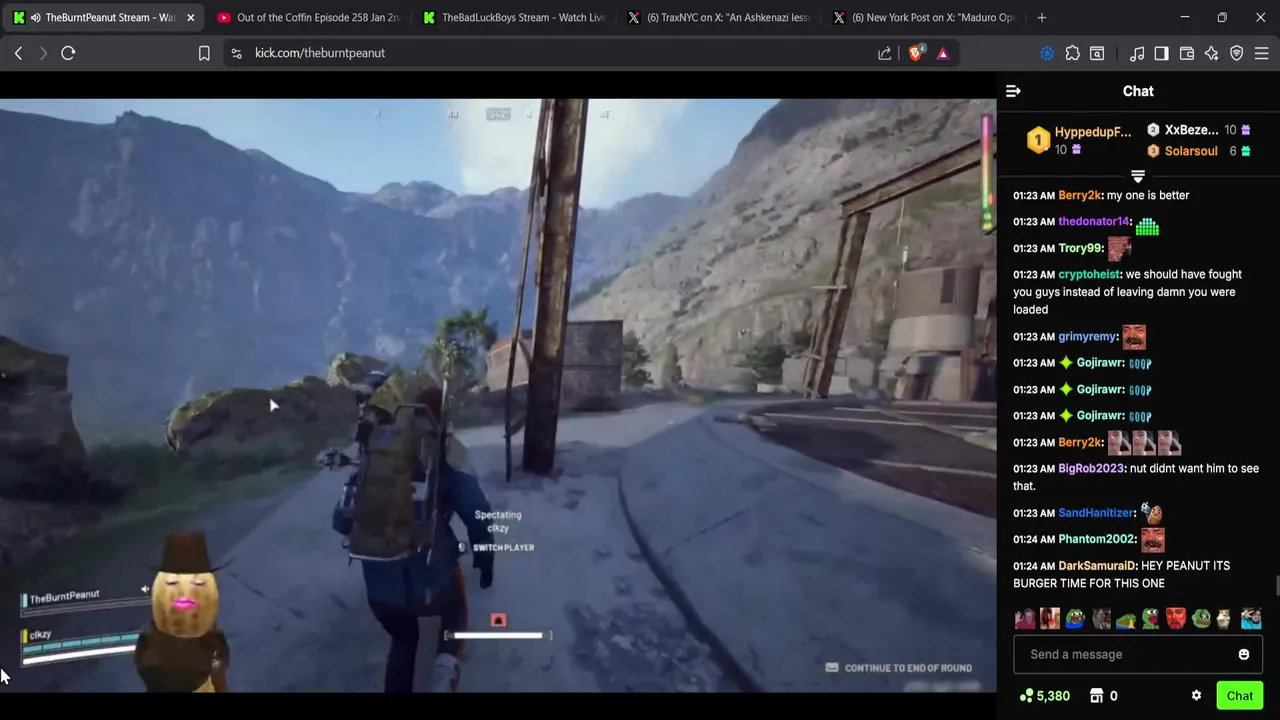The width and height of the screenshot is (1280, 720).
Task: Click the Chat heading
Action: [x=1138, y=91]
